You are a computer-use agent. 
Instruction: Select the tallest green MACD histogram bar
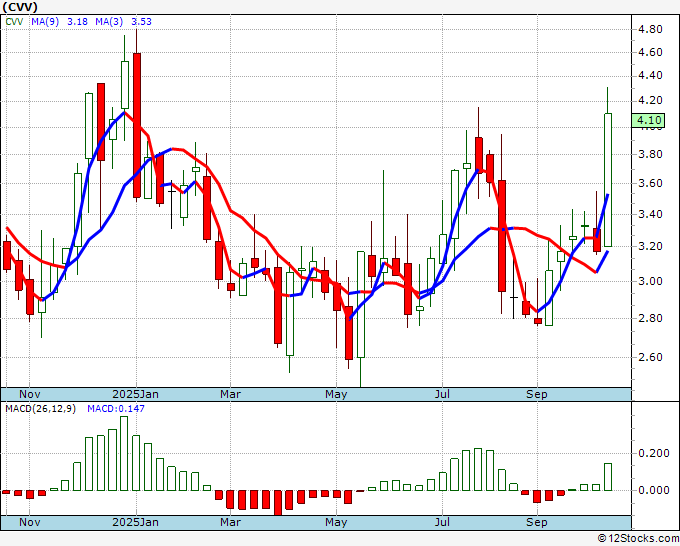coord(124,453)
